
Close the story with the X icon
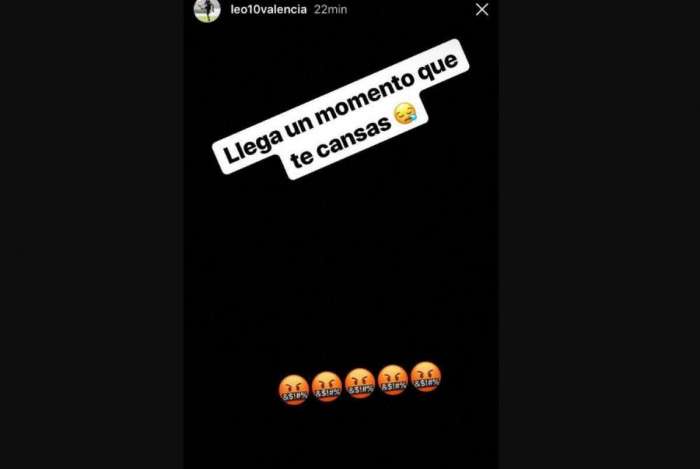[482, 9]
